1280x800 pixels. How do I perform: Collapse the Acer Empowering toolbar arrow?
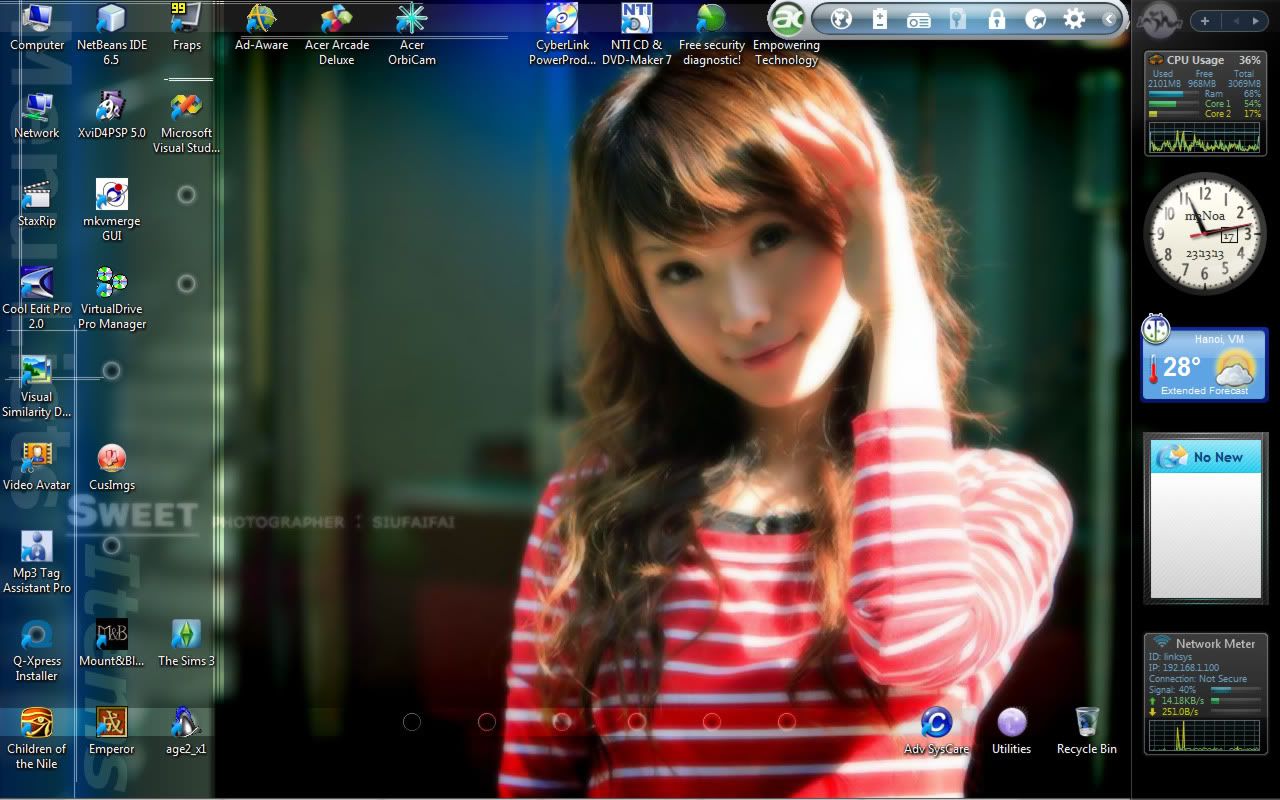coord(1109,19)
